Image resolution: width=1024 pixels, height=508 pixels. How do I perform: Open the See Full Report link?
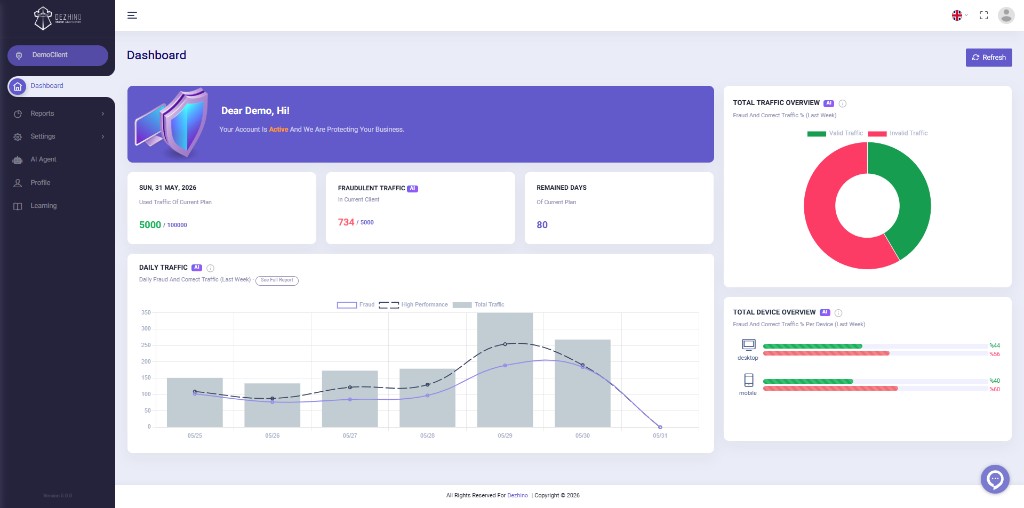277,280
